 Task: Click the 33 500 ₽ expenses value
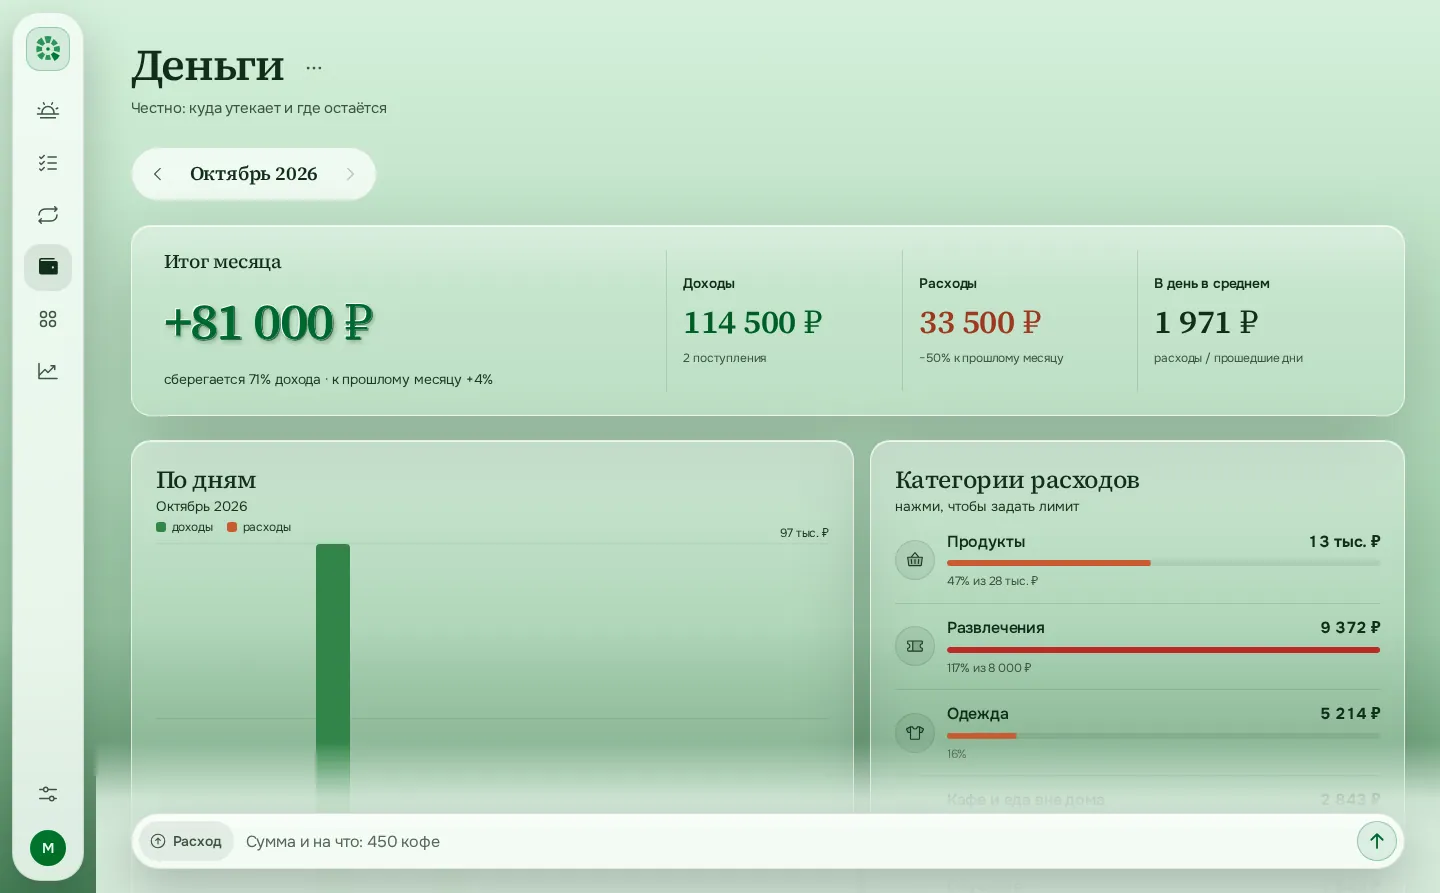pyautogui.click(x=980, y=323)
